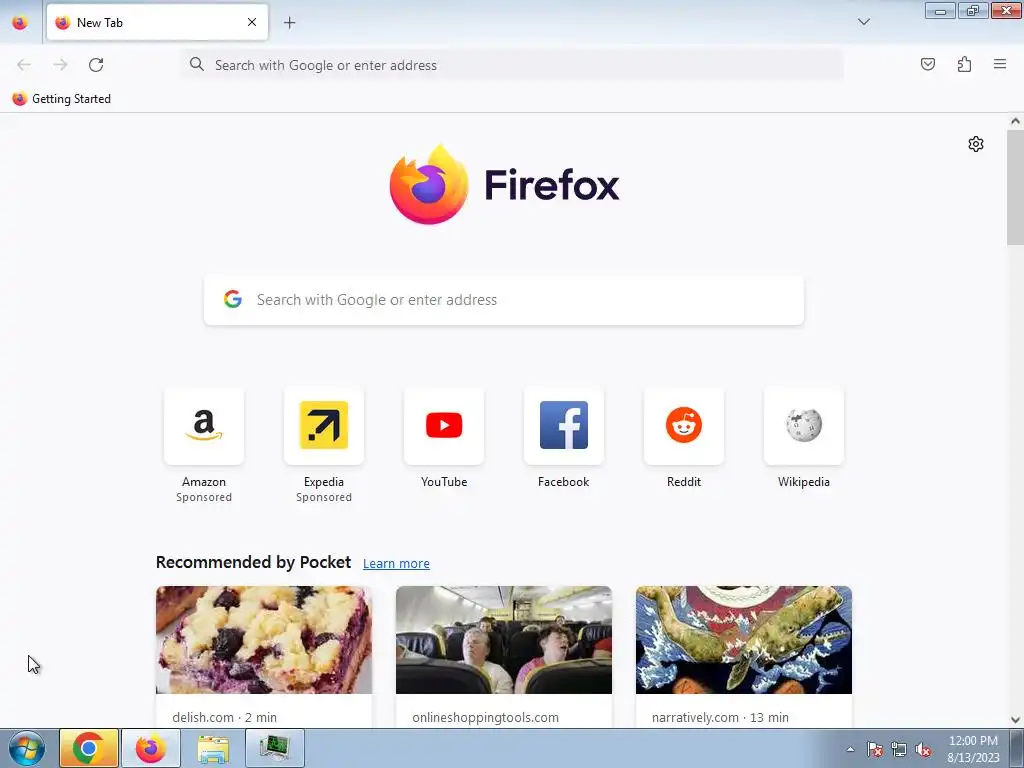Screen dimensions: 1024x768
Task: Open the Expedia sponsored shortcut tile
Action: (324, 426)
